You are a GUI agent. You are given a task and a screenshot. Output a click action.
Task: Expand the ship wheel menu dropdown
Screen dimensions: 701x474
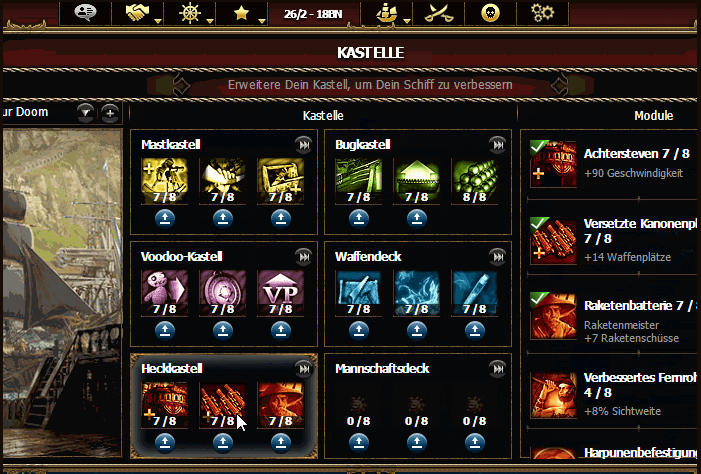(x=210, y=21)
